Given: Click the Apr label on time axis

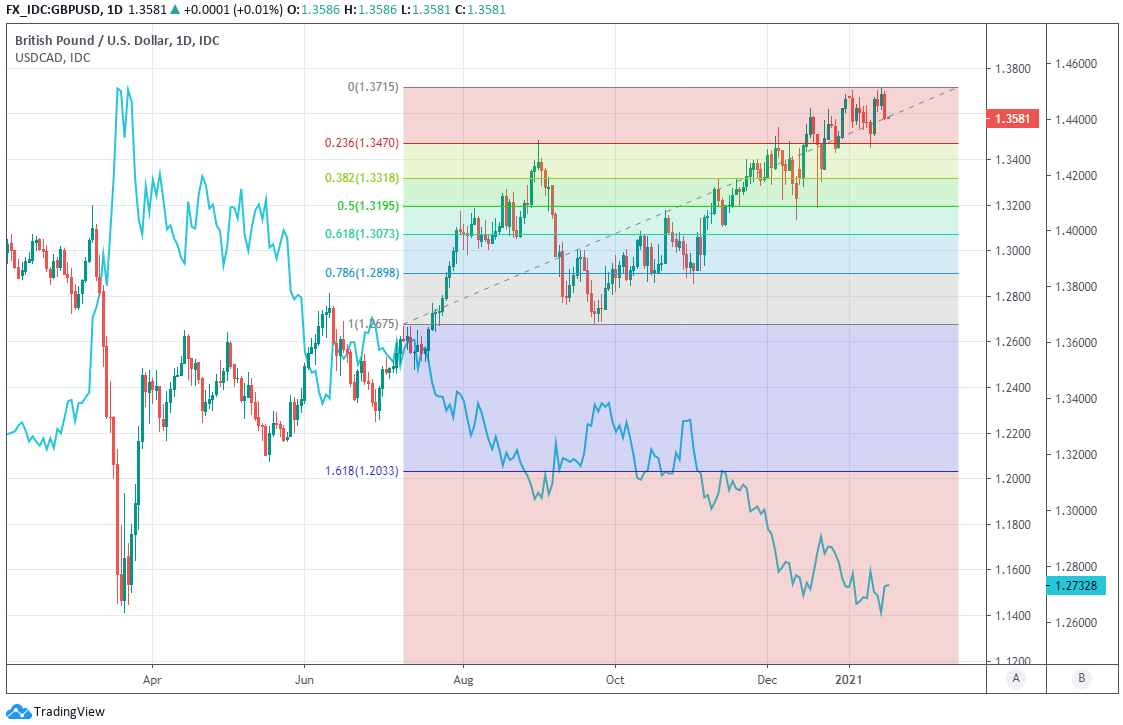Looking at the screenshot, I should (x=152, y=678).
